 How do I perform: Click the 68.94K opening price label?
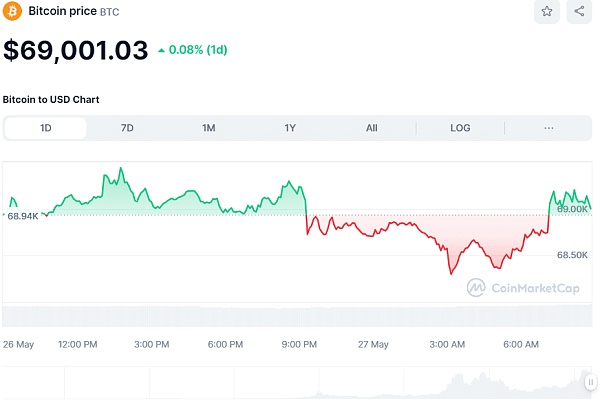tap(22, 215)
